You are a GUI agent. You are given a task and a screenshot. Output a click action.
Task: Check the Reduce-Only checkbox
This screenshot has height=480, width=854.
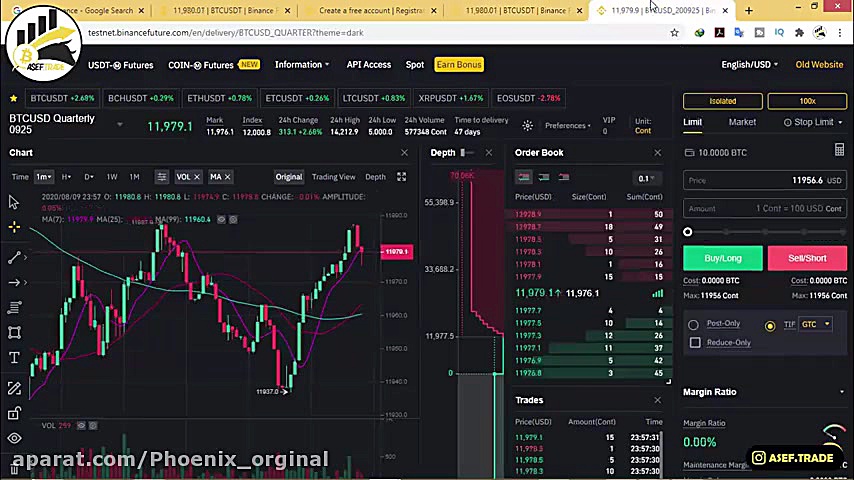tap(695, 343)
